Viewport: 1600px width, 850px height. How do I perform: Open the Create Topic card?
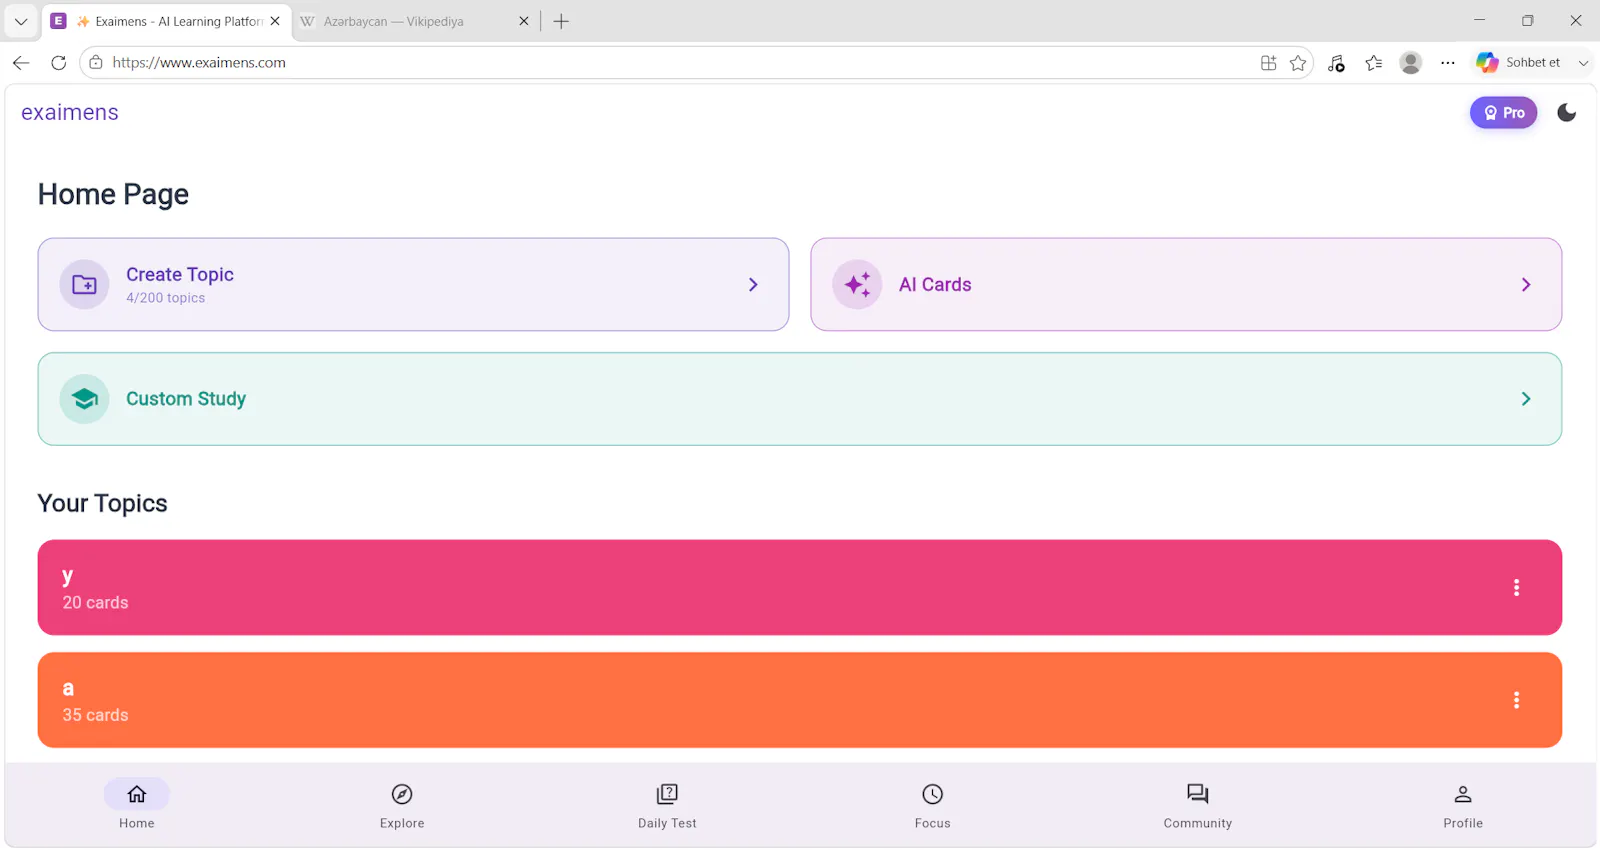[413, 285]
